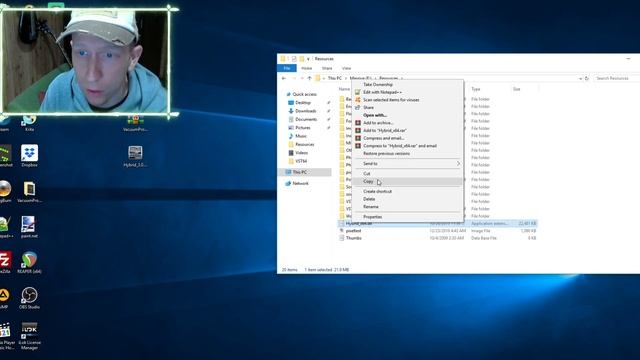
Task: Click the VacuumPro folder icon beside ImgBurn
Action: tap(29, 191)
